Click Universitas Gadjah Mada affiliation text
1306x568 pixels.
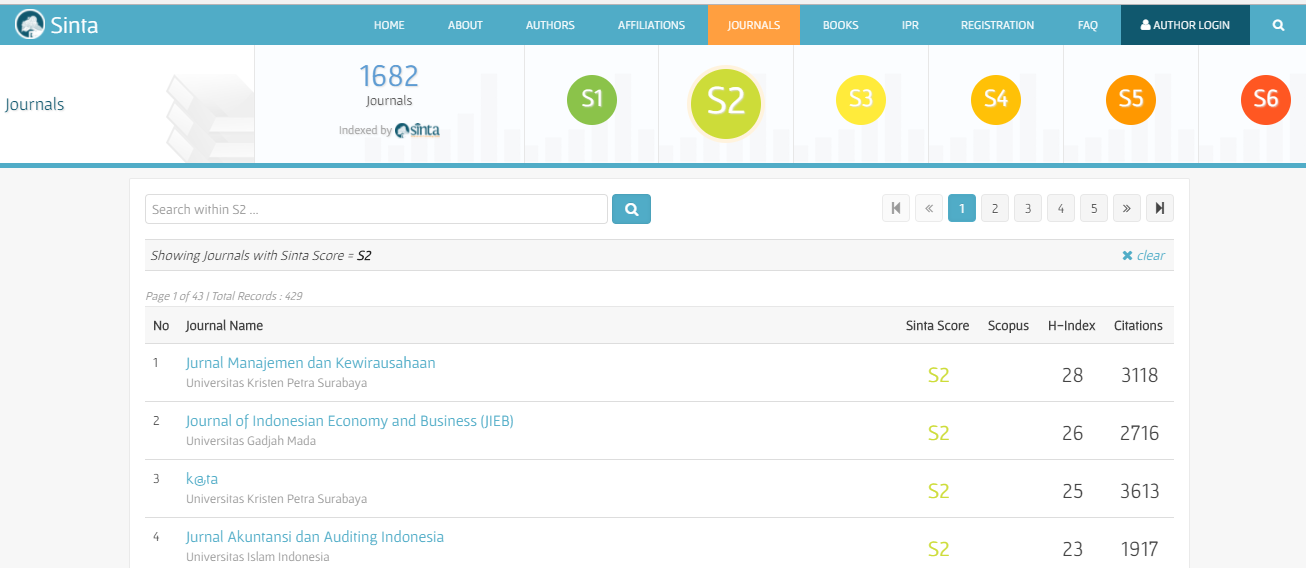tap(251, 441)
